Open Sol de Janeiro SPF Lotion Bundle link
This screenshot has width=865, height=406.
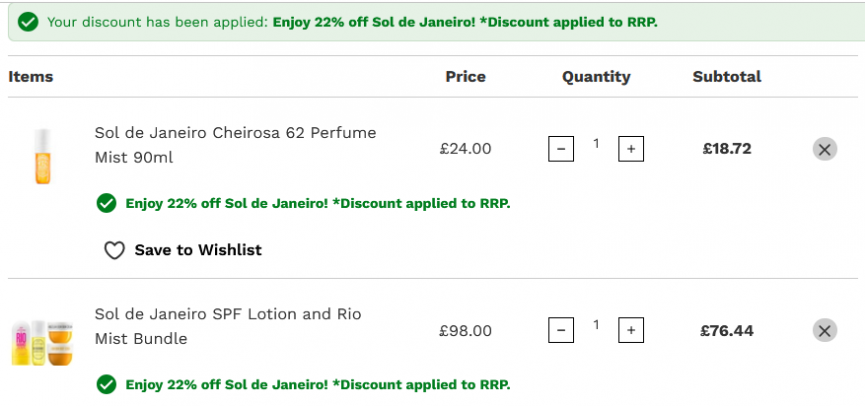click(x=228, y=326)
